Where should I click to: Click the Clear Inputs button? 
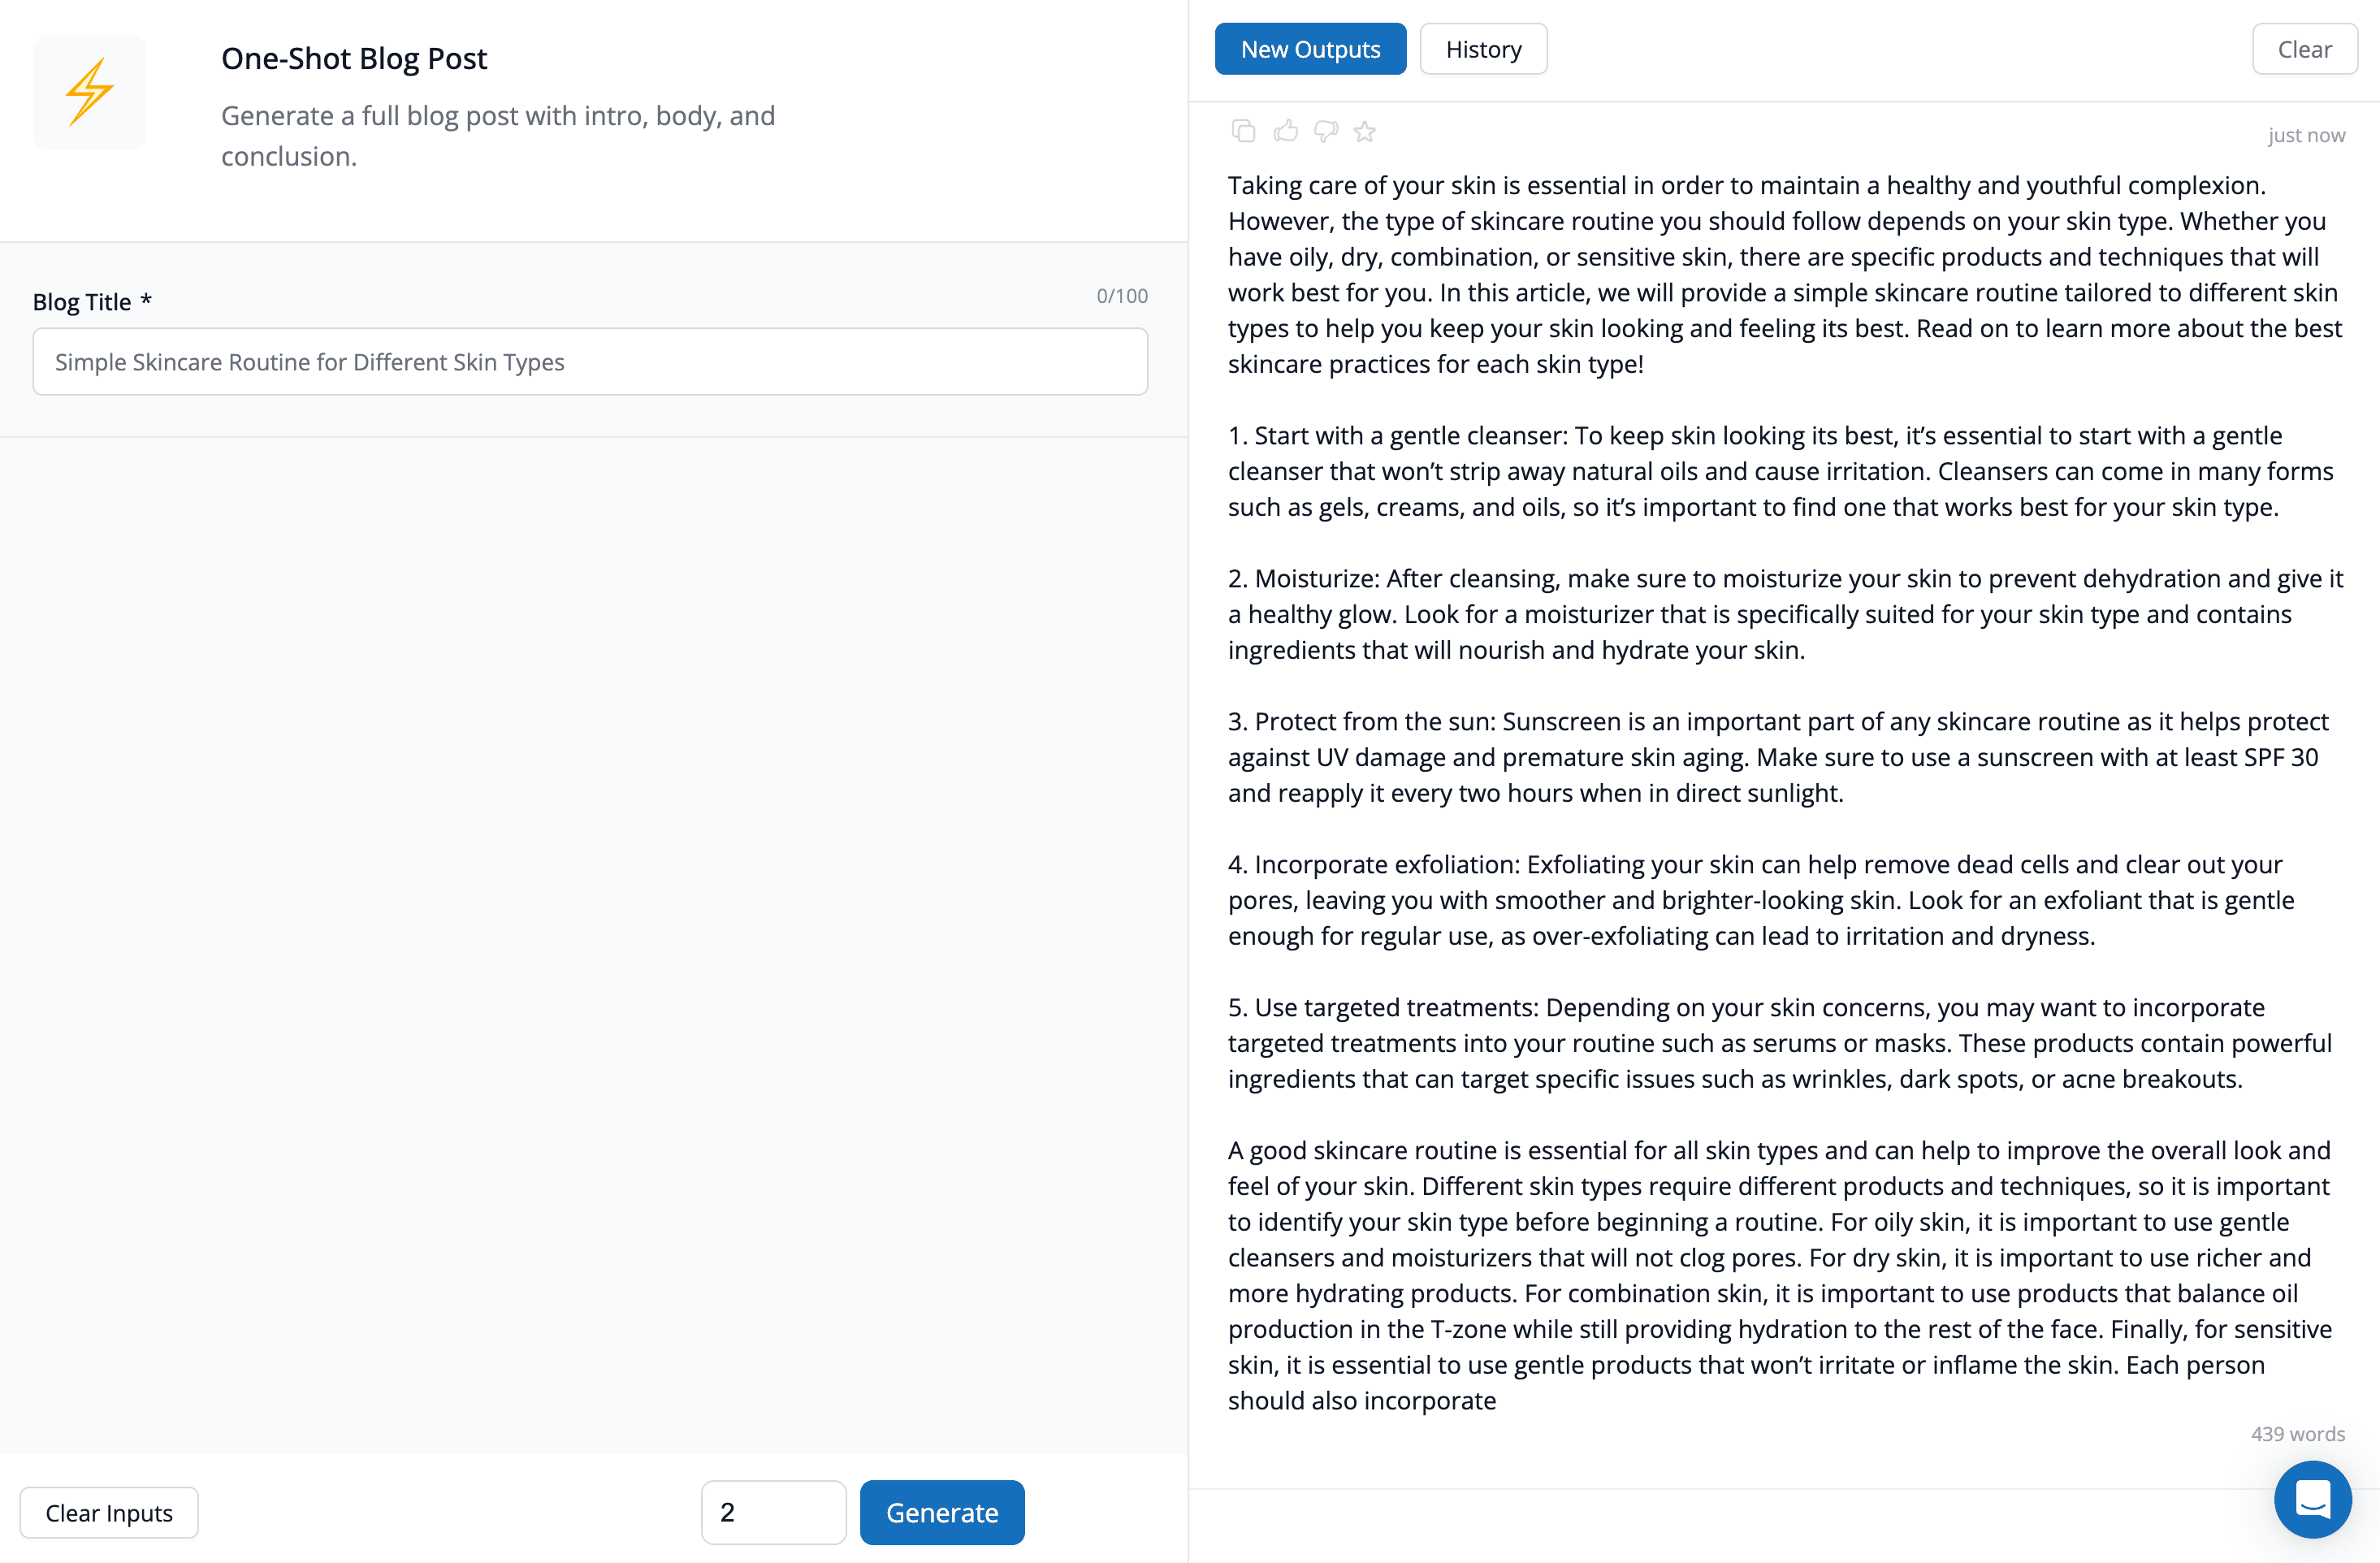(x=109, y=1512)
